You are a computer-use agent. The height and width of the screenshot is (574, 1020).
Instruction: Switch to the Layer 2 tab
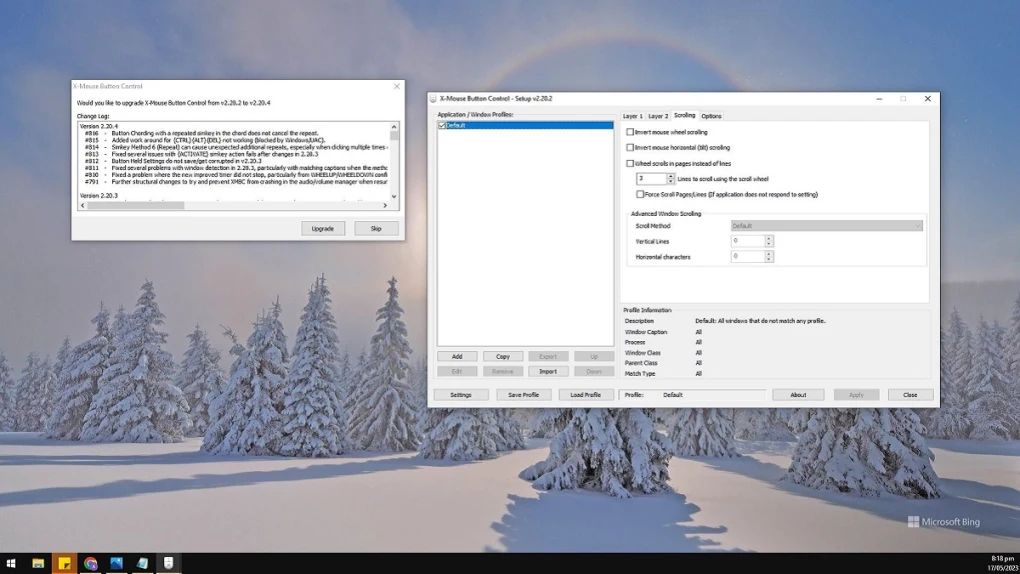coord(658,116)
